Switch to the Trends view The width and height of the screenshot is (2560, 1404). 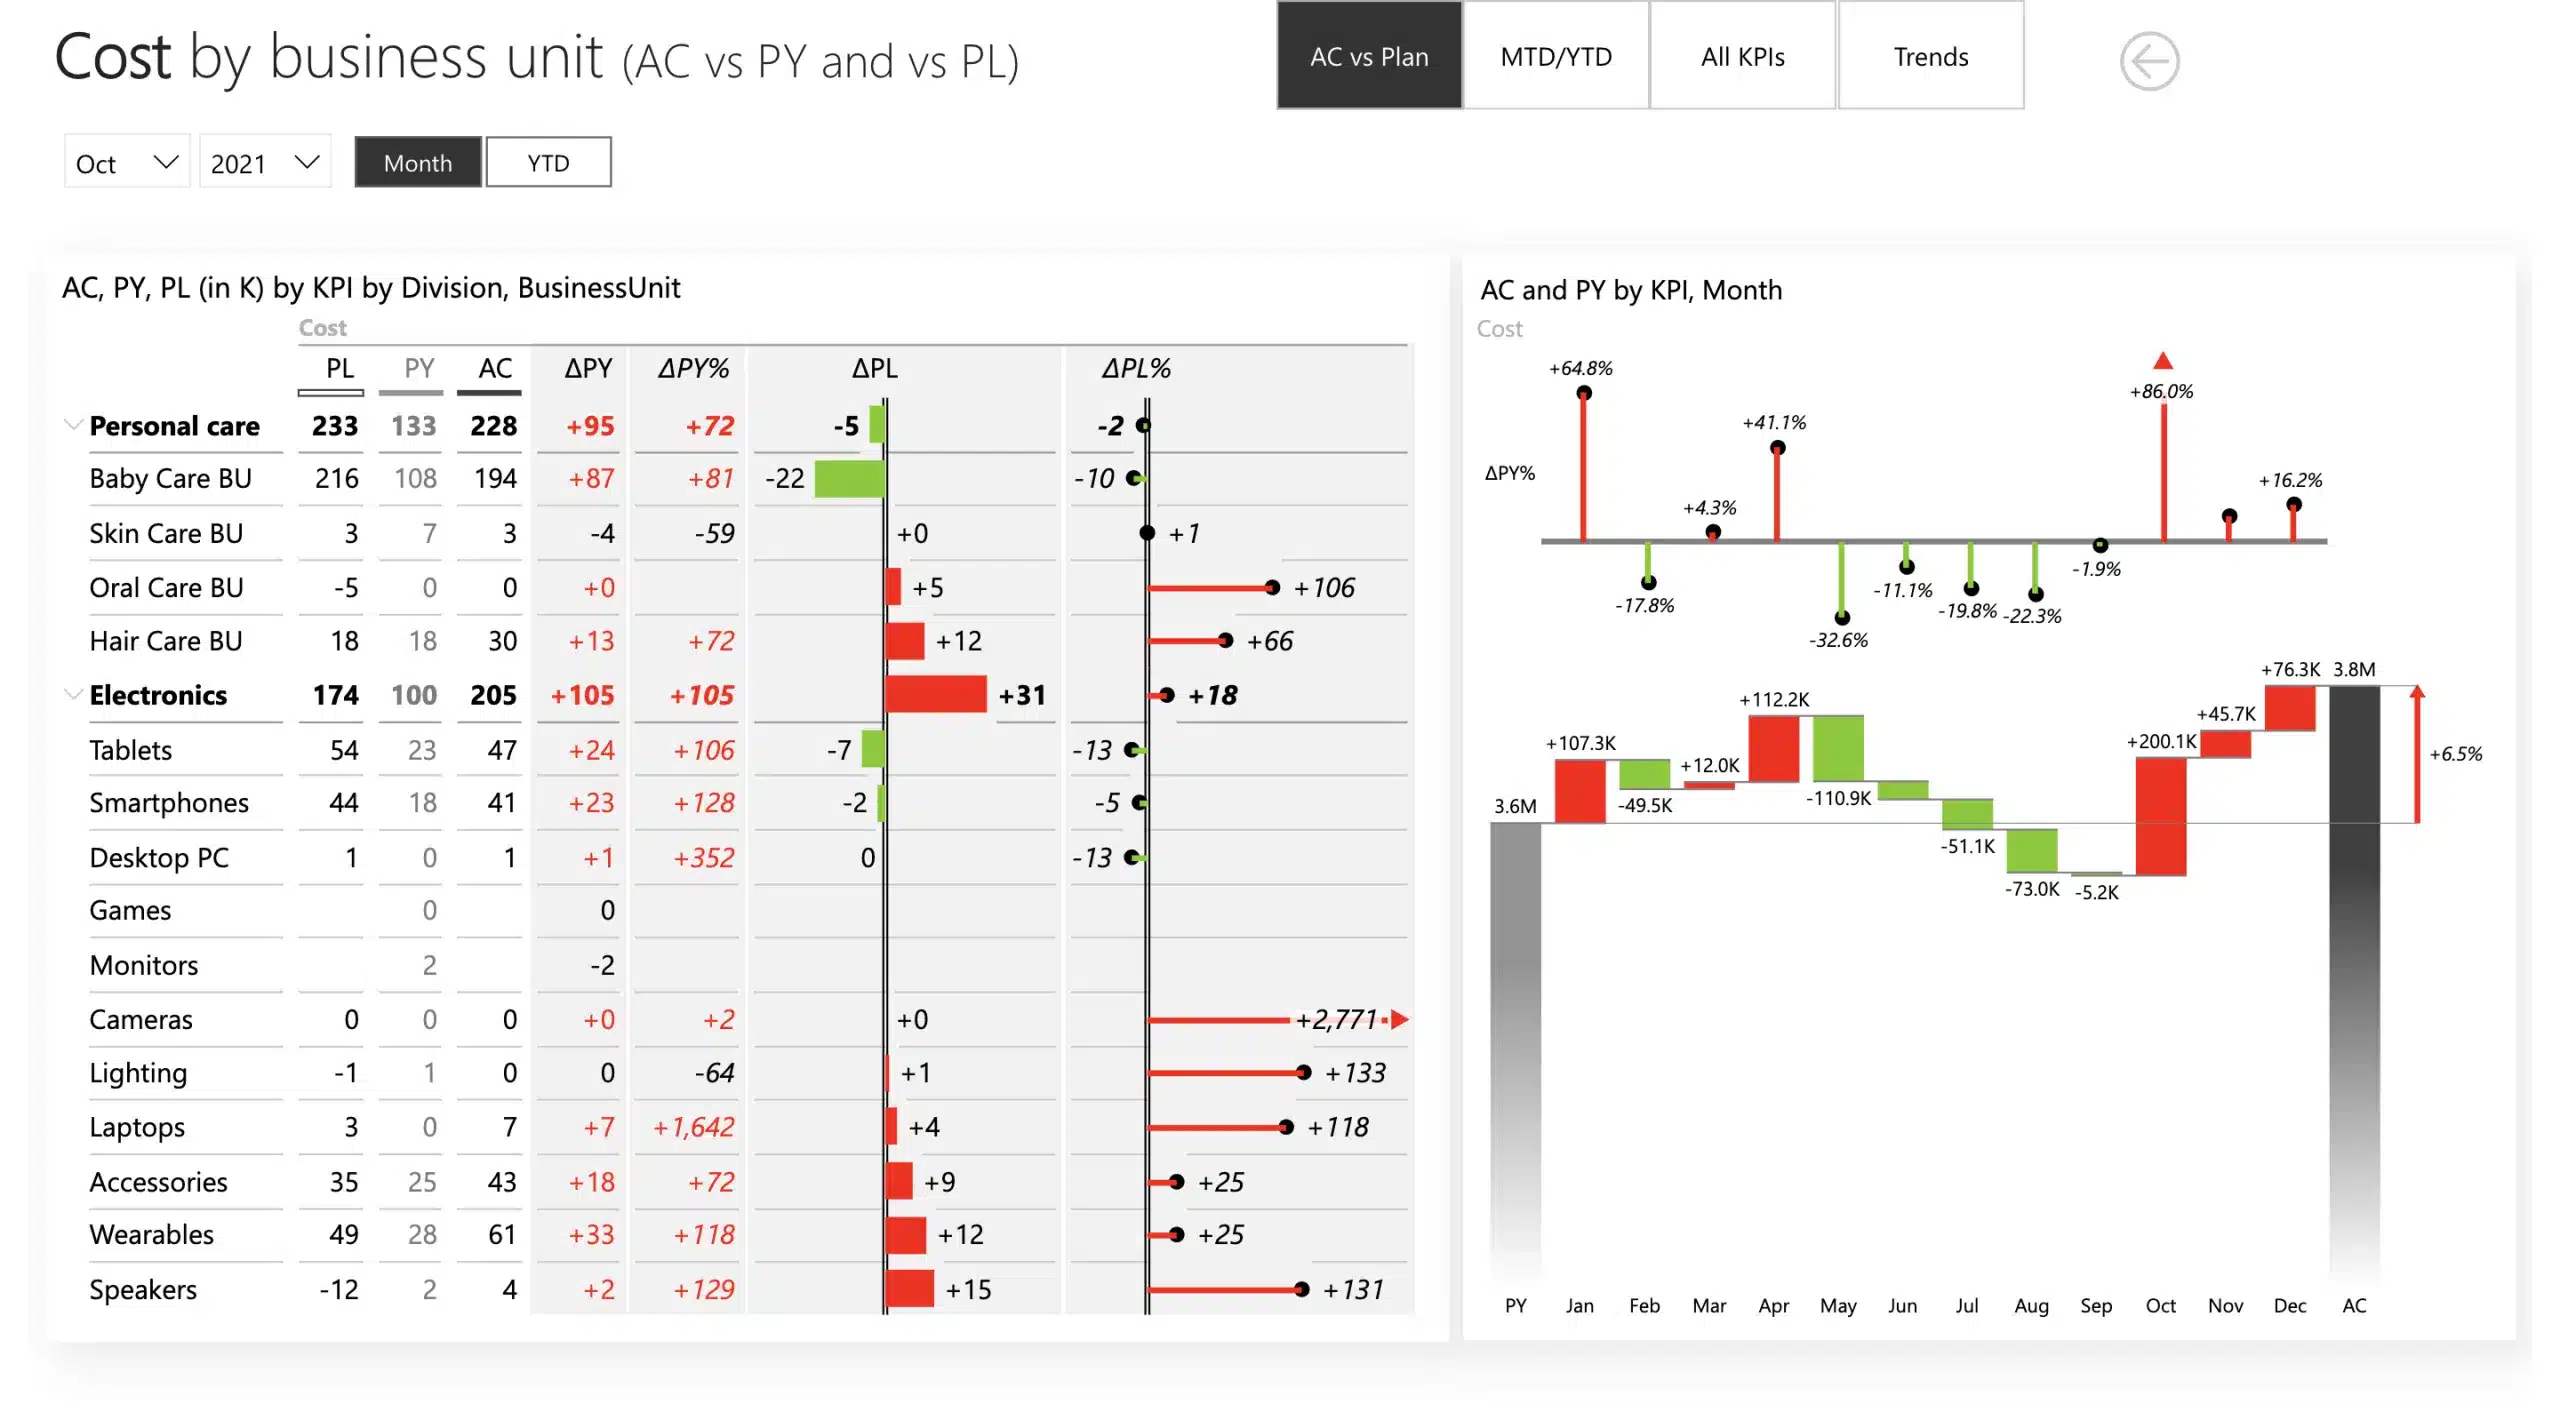point(1931,56)
